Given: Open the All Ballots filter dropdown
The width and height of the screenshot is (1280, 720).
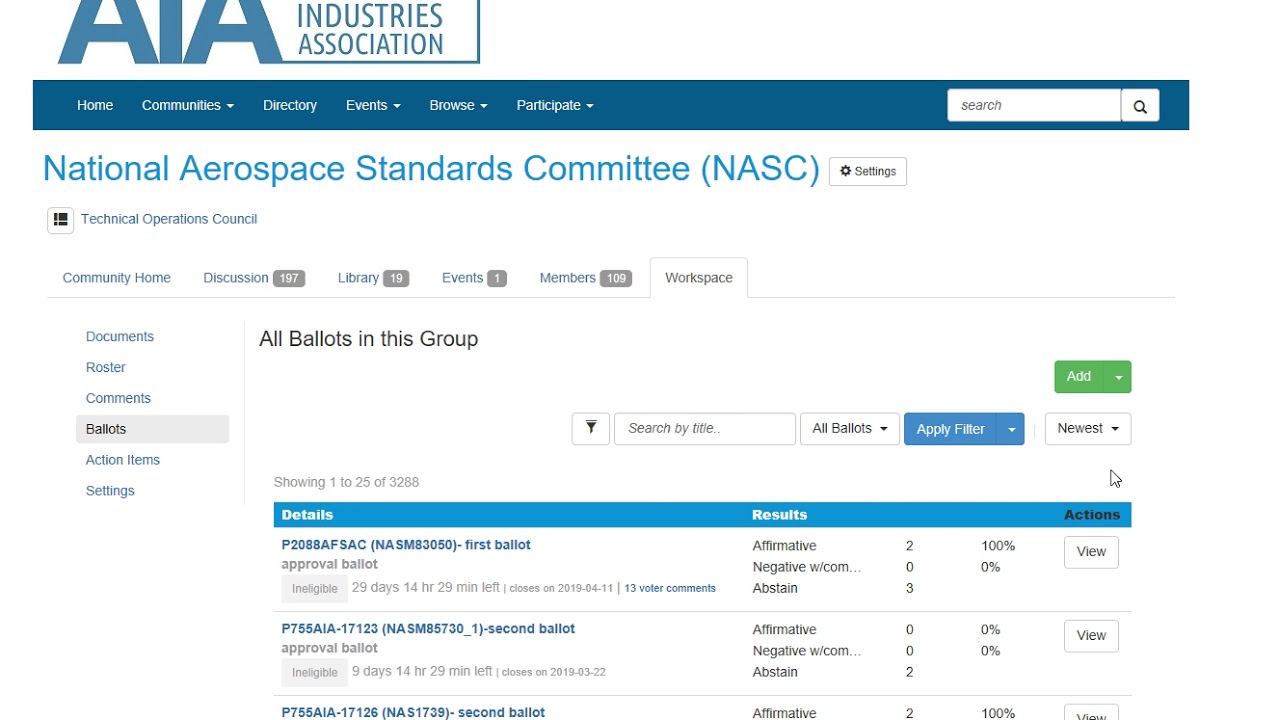Looking at the screenshot, I should click(x=850, y=428).
